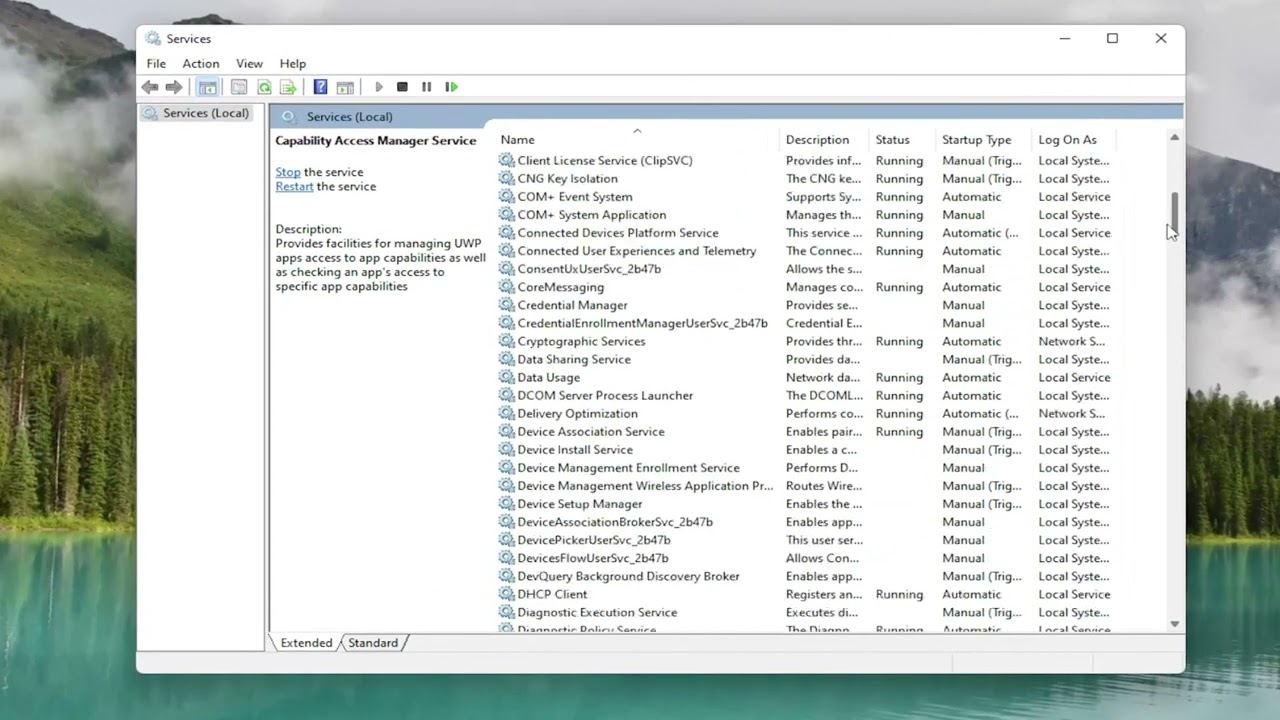The height and width of the screenshot is (720, 1280).
Task: Click the scrollbar up arrow
Action: [1175, 137]
